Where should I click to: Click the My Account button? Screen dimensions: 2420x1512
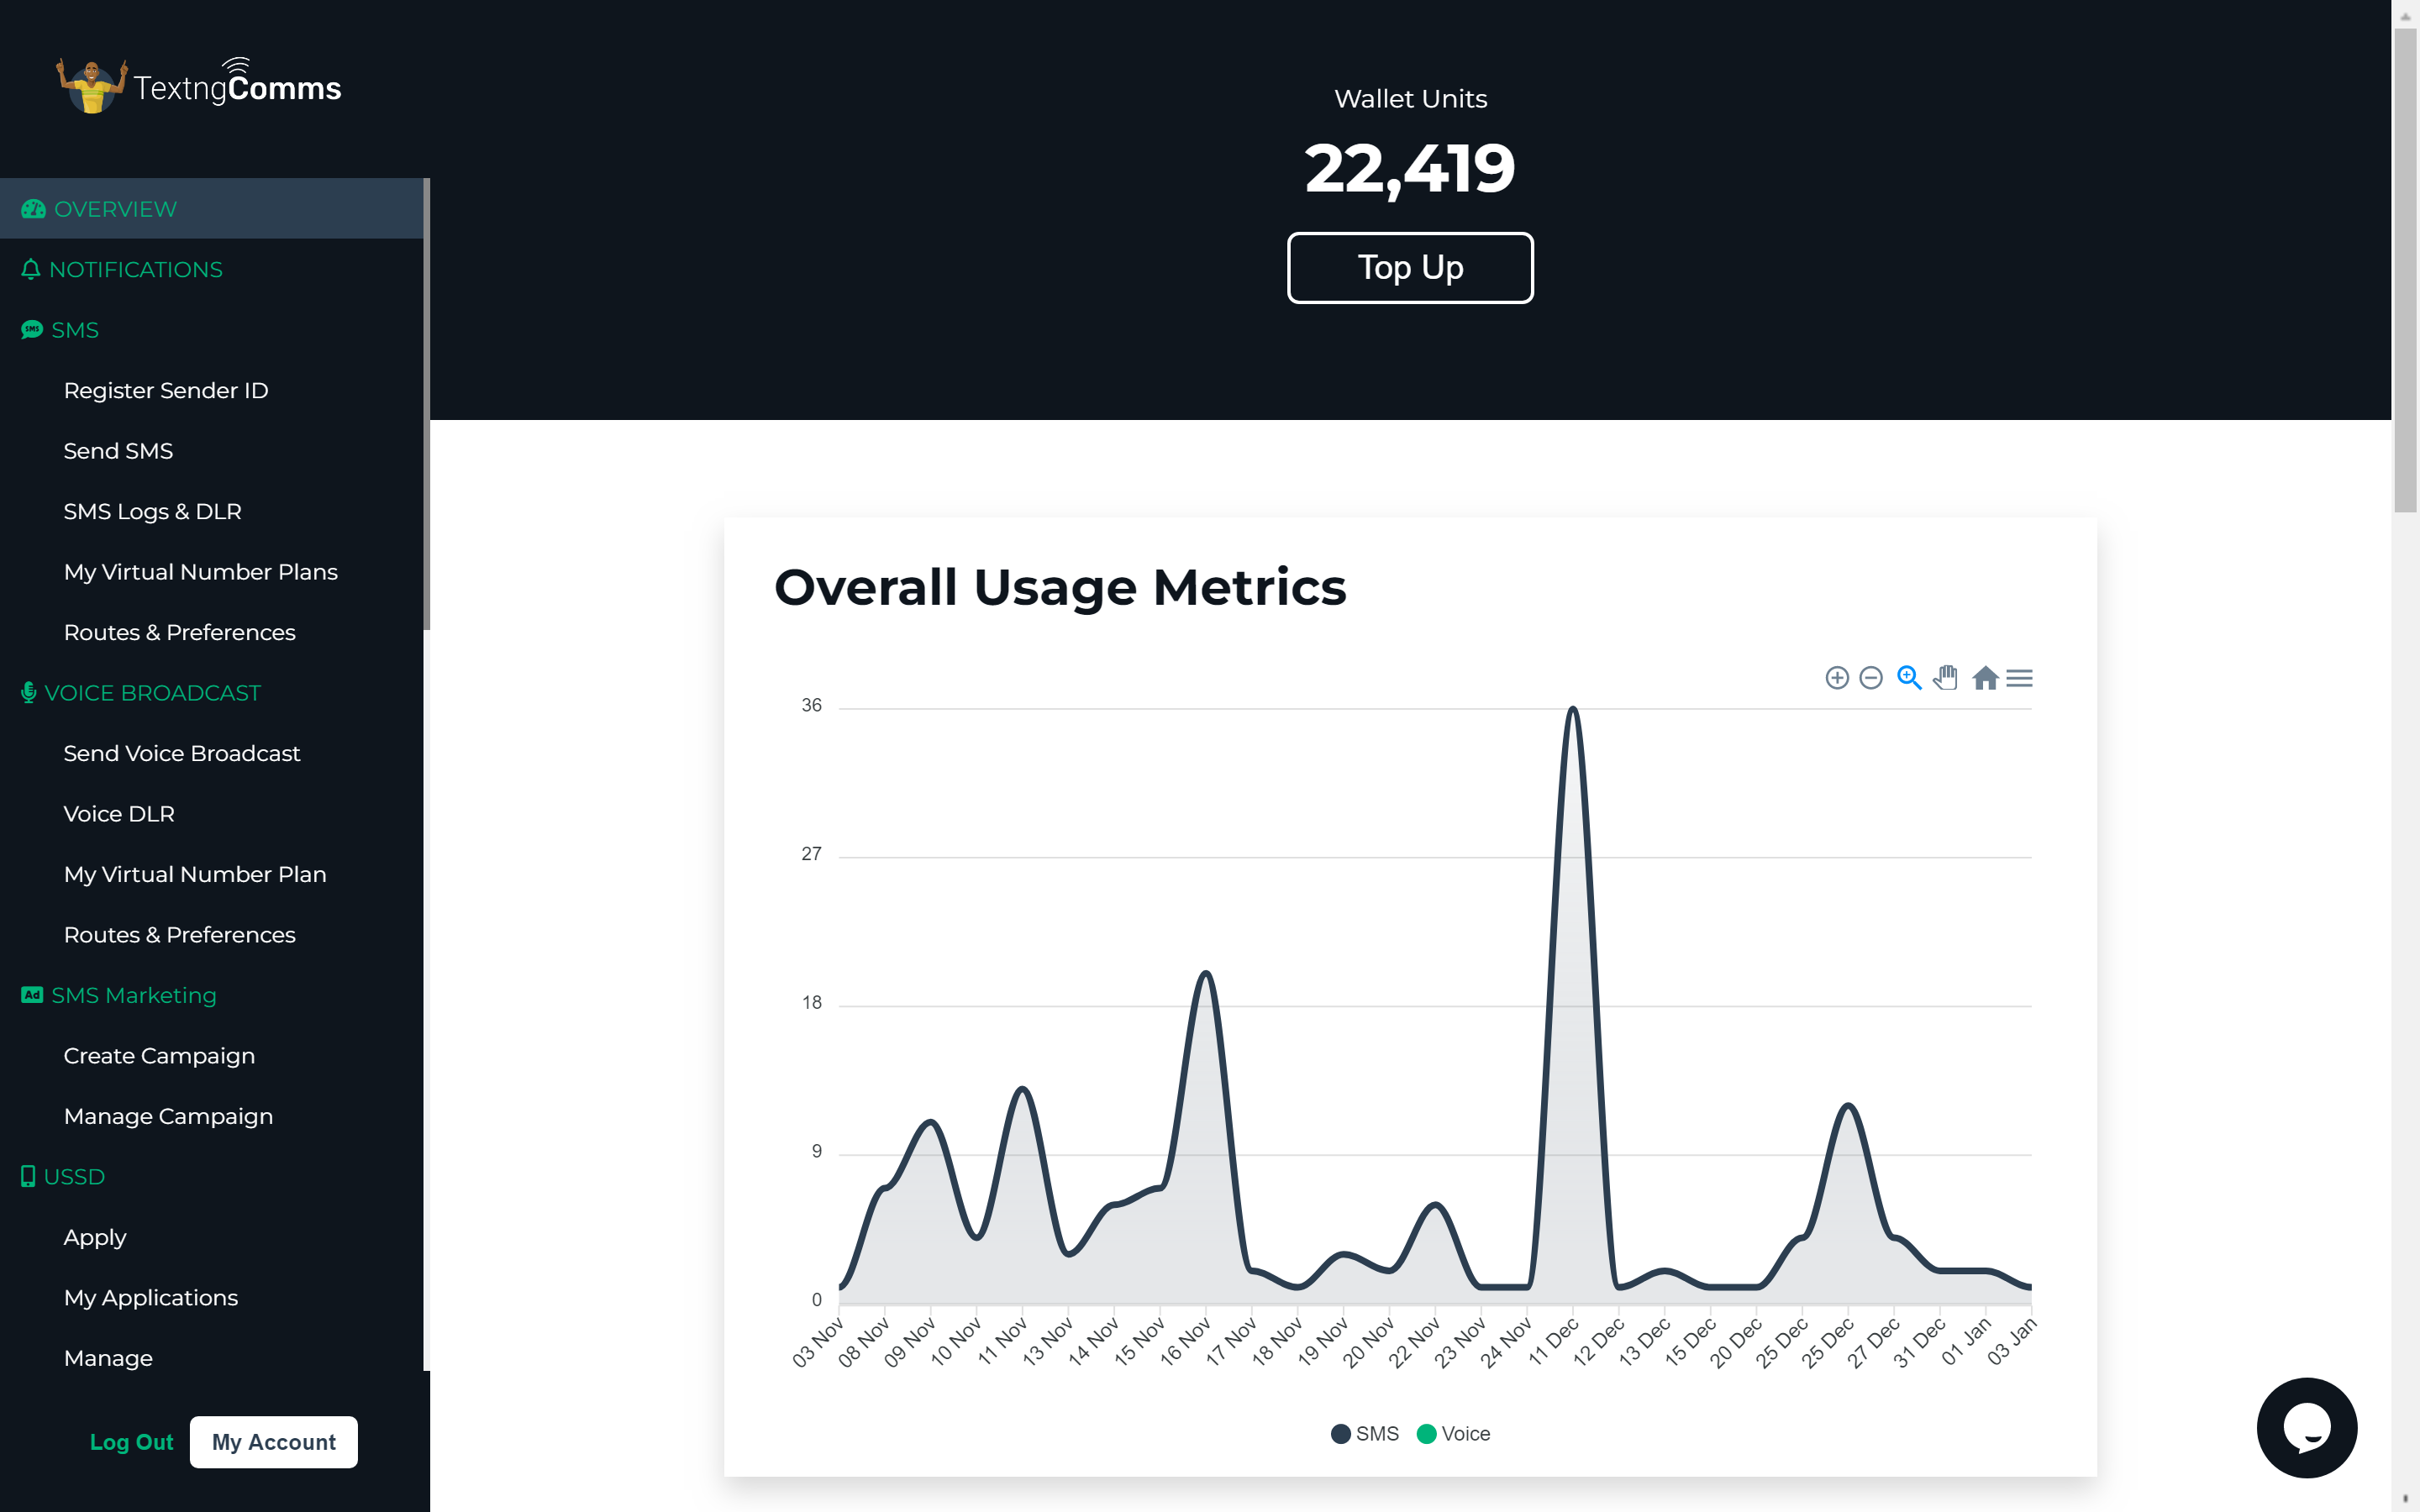point(273,1442)
